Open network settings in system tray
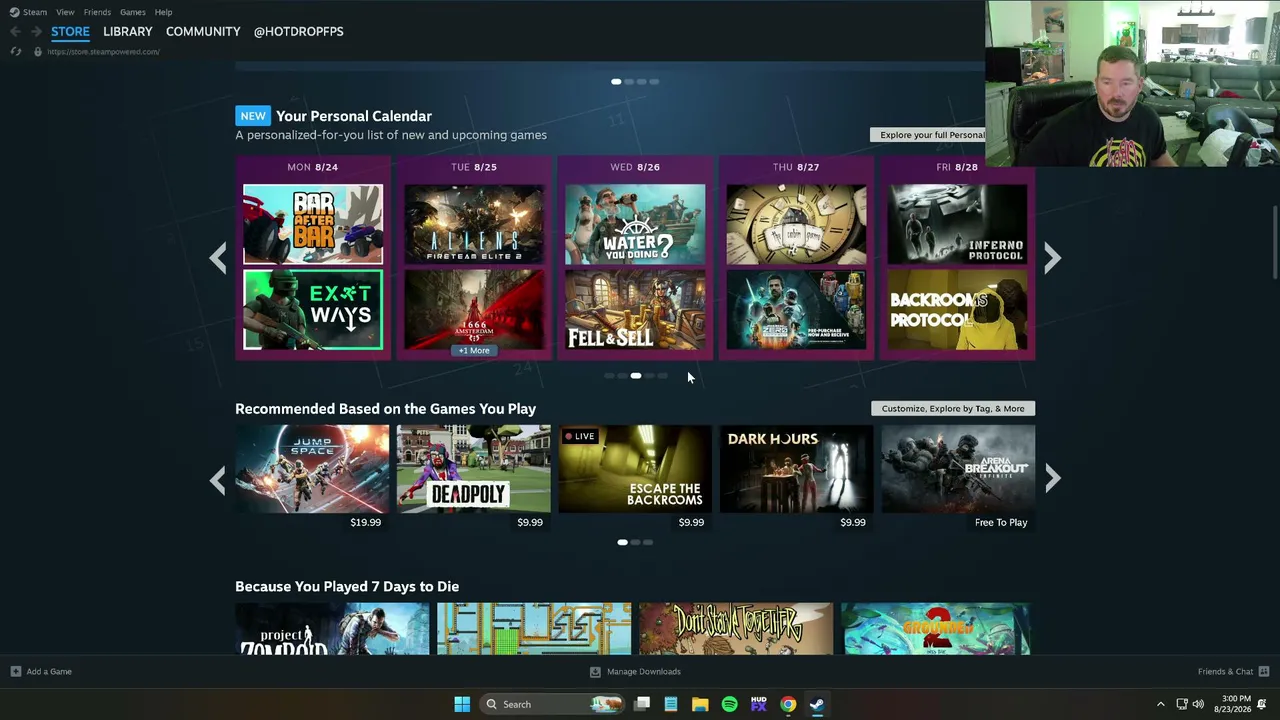The image size is (1280, 720). pos(1181,704)
